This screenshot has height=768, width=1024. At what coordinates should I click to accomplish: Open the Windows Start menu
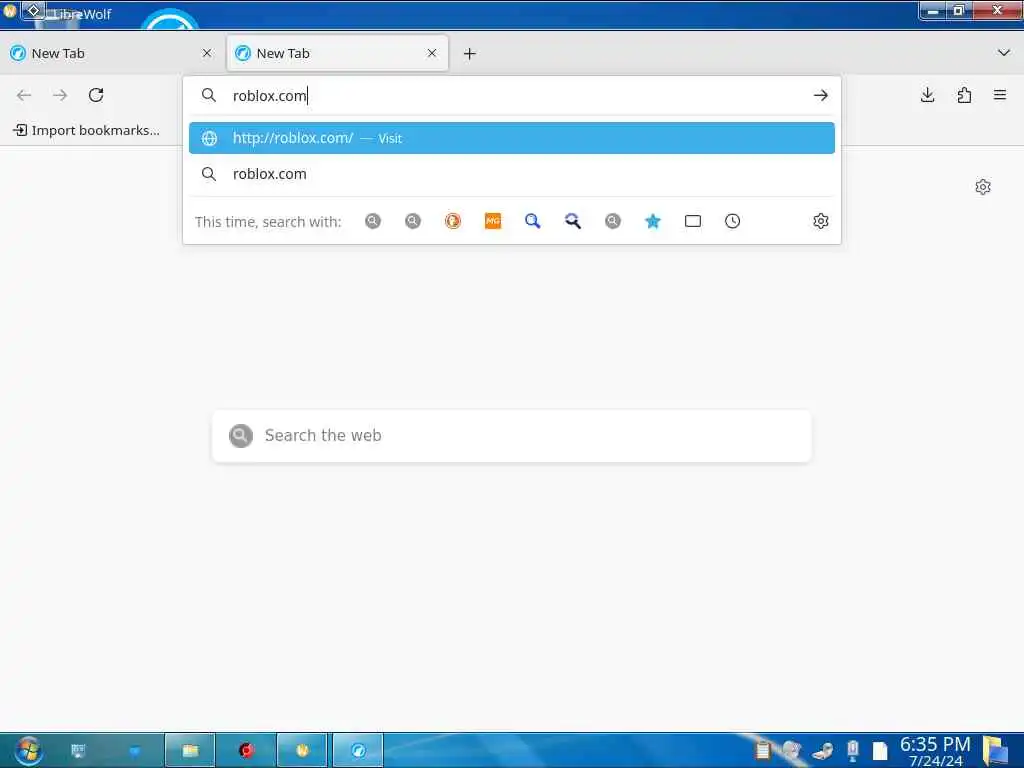point(28,751)
